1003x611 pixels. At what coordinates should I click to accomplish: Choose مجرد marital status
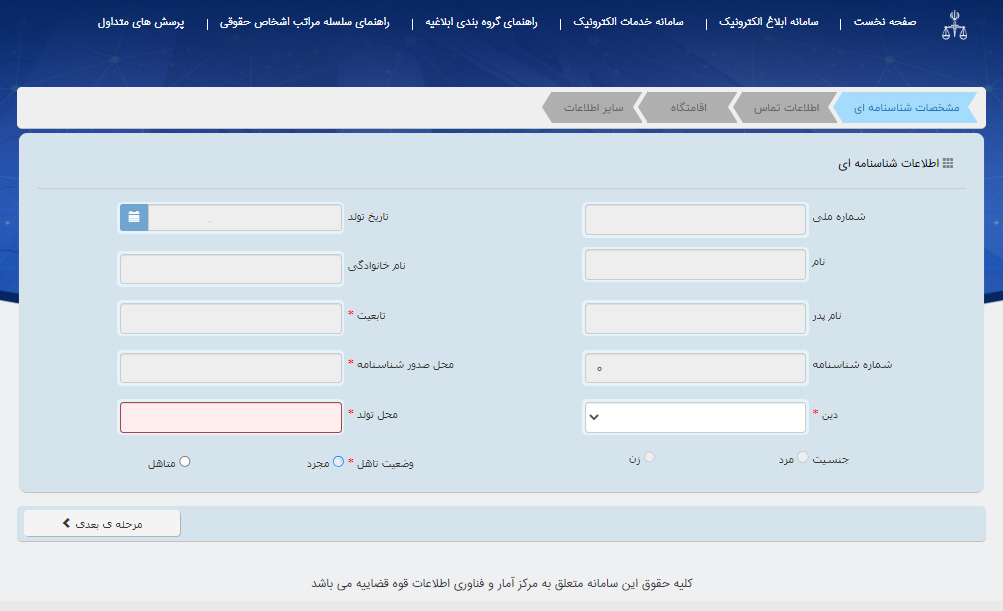coord(338,461)
